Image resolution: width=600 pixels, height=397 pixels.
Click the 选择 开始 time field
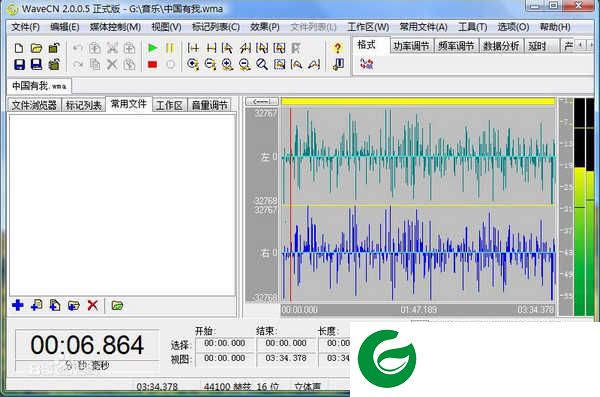(224, 343)
